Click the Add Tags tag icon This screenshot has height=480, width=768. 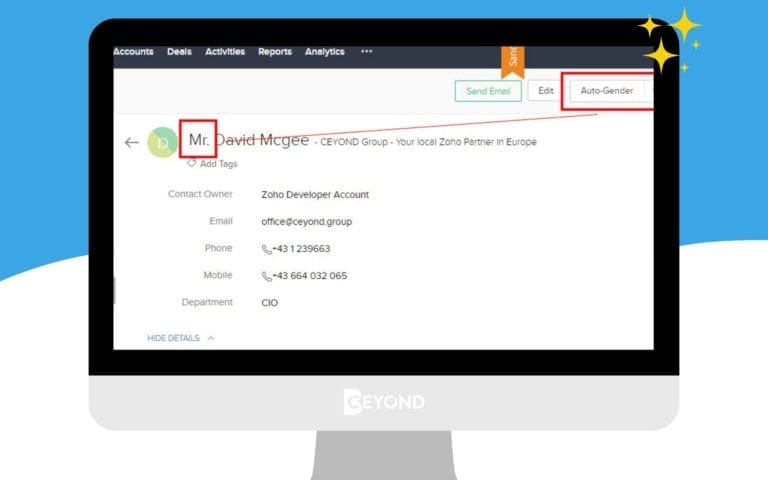click(x=192, y=163)
